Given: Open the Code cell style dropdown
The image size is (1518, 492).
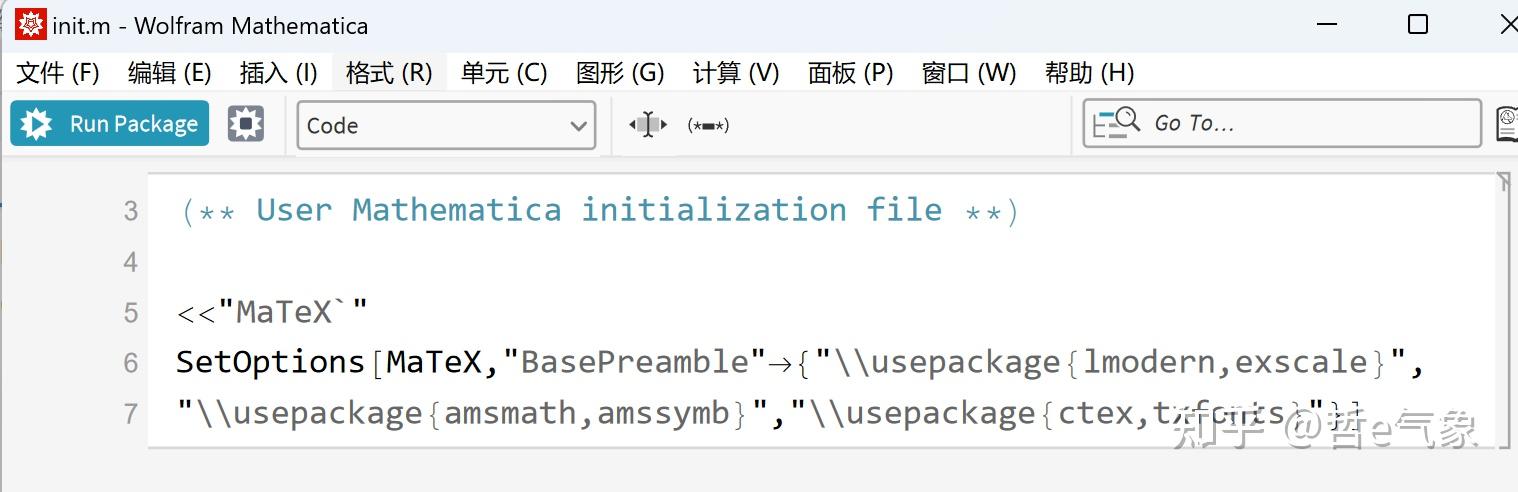Looking at the screenshot, I should pos(446,126).
